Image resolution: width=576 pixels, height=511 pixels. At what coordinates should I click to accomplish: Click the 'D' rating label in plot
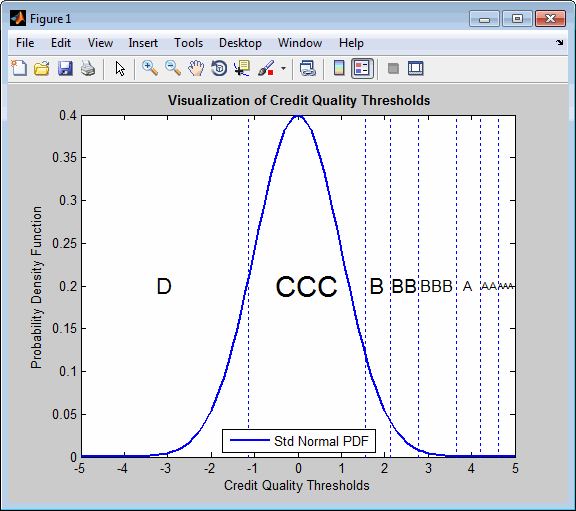point(164,286)
